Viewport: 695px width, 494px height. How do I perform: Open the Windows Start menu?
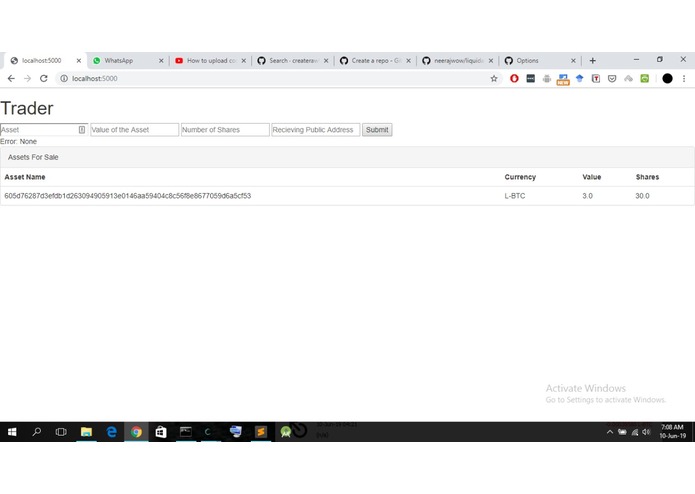(12, 432)
